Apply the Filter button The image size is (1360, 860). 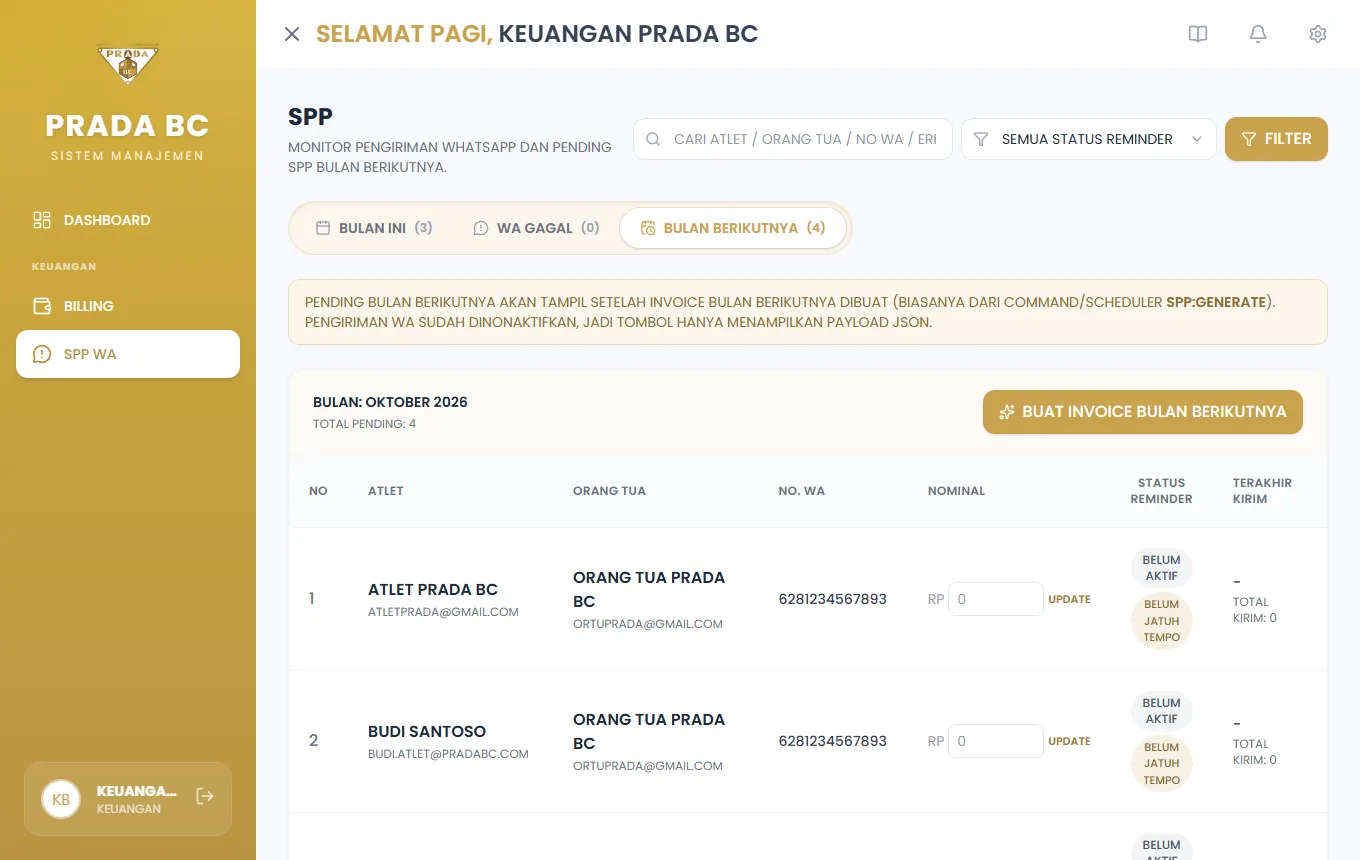(x=1276, y=139)
